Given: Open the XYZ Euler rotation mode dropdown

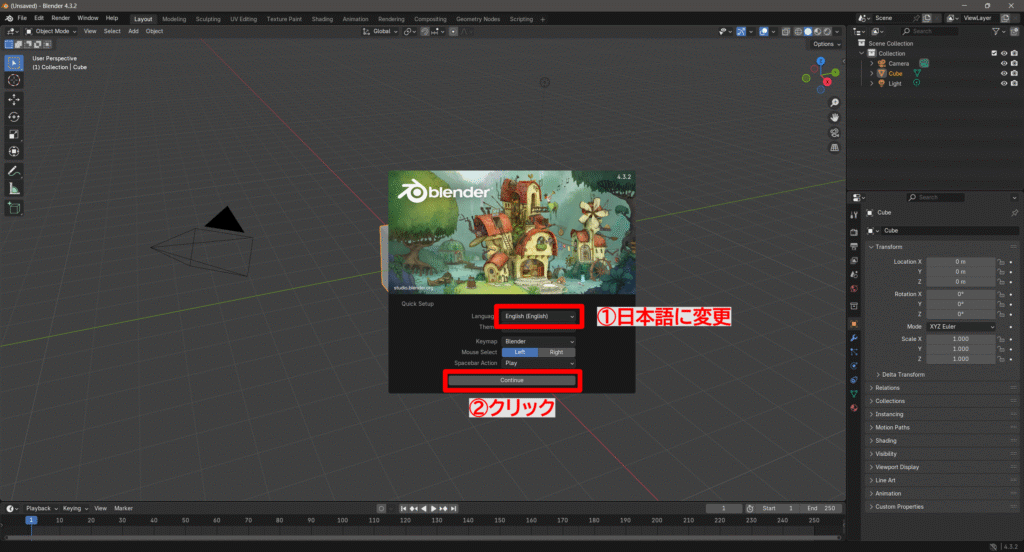Looking at the screenshot, I should point(961,327).
